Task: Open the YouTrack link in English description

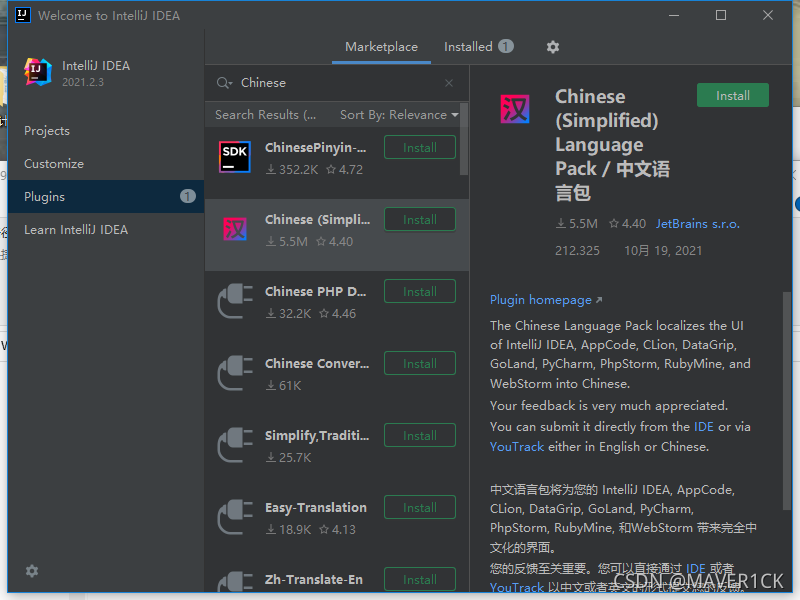Action: (x=517, y=447)
